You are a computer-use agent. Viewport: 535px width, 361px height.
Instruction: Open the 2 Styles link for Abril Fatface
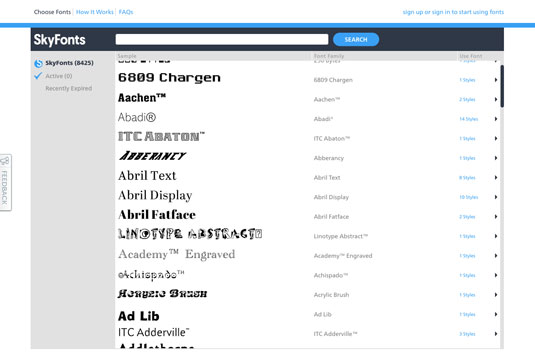467,217
